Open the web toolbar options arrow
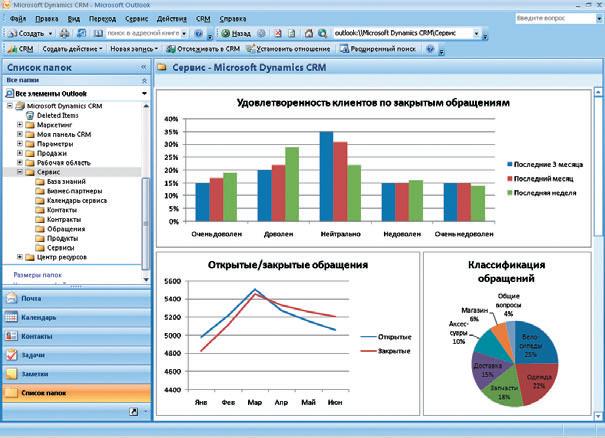605x438 pixels. [485, 36]
